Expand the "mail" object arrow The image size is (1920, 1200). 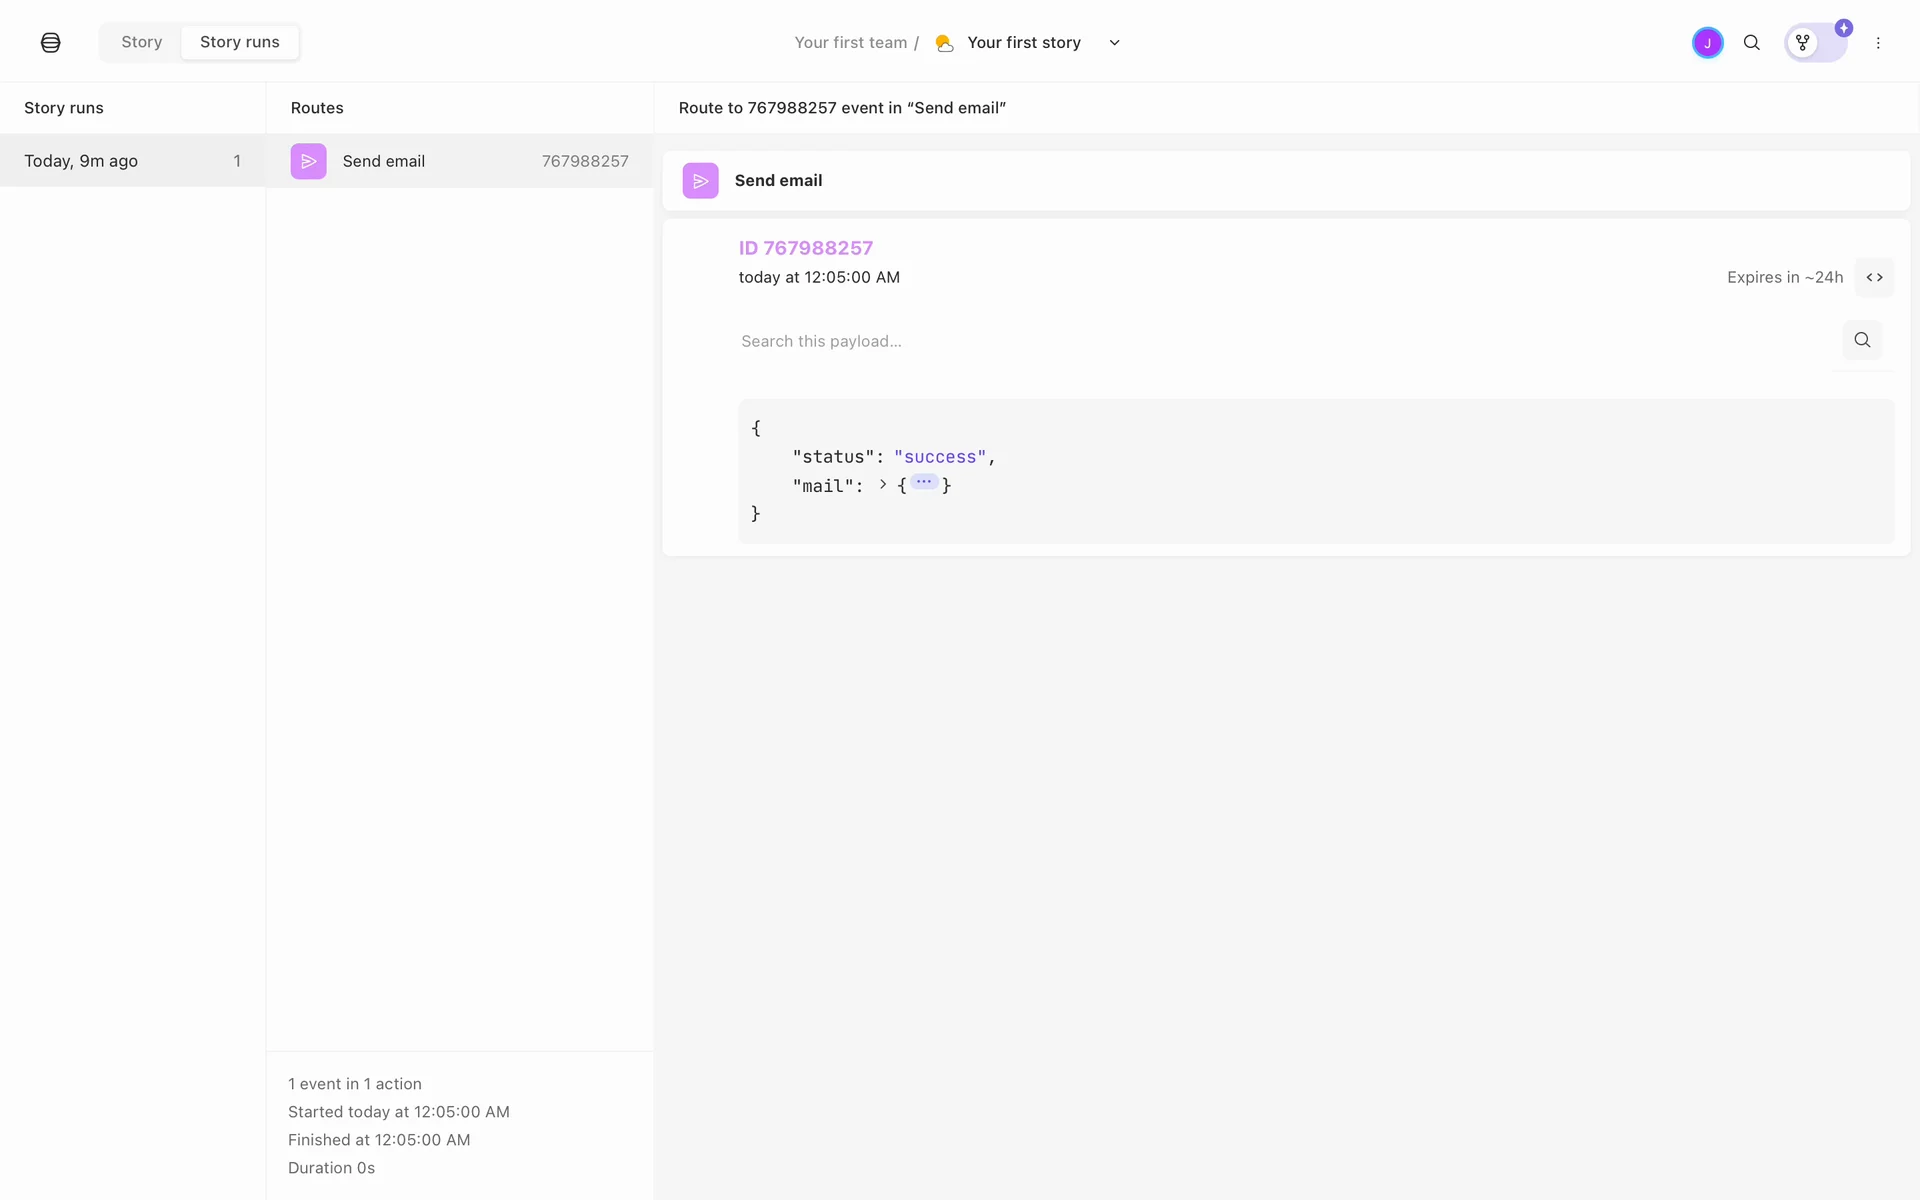click(x=882, y=484)
